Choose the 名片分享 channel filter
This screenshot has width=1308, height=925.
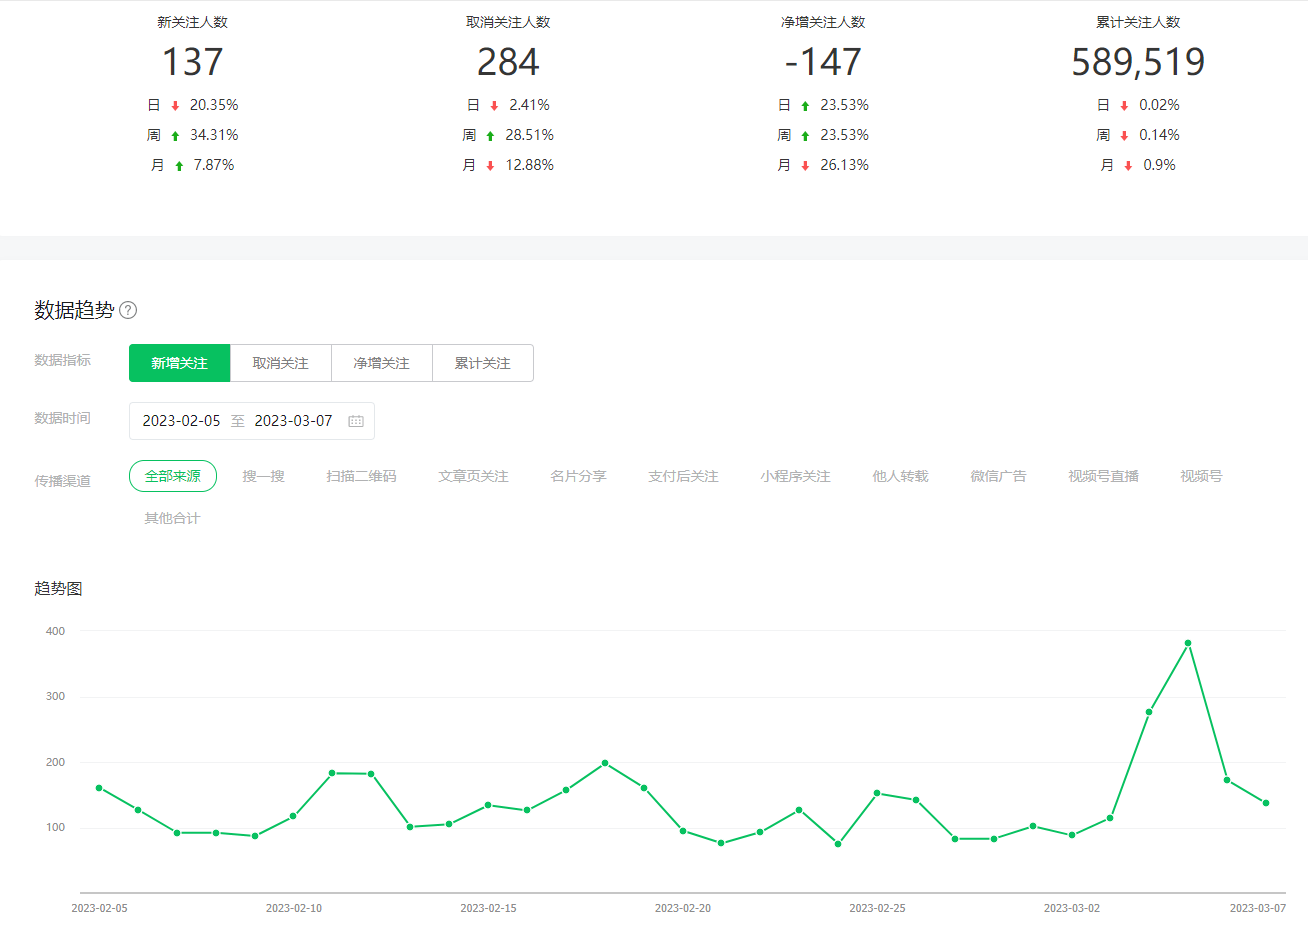point(578,476)
